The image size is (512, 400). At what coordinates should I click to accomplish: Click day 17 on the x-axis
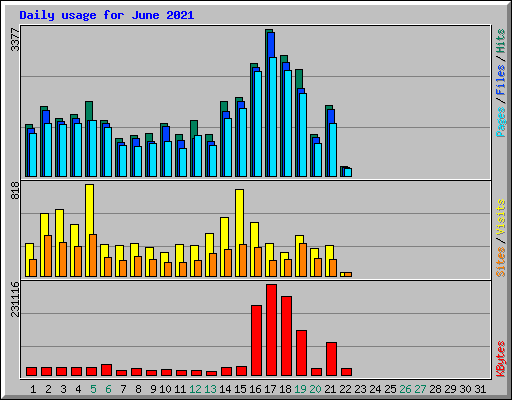tap(270, 389)
